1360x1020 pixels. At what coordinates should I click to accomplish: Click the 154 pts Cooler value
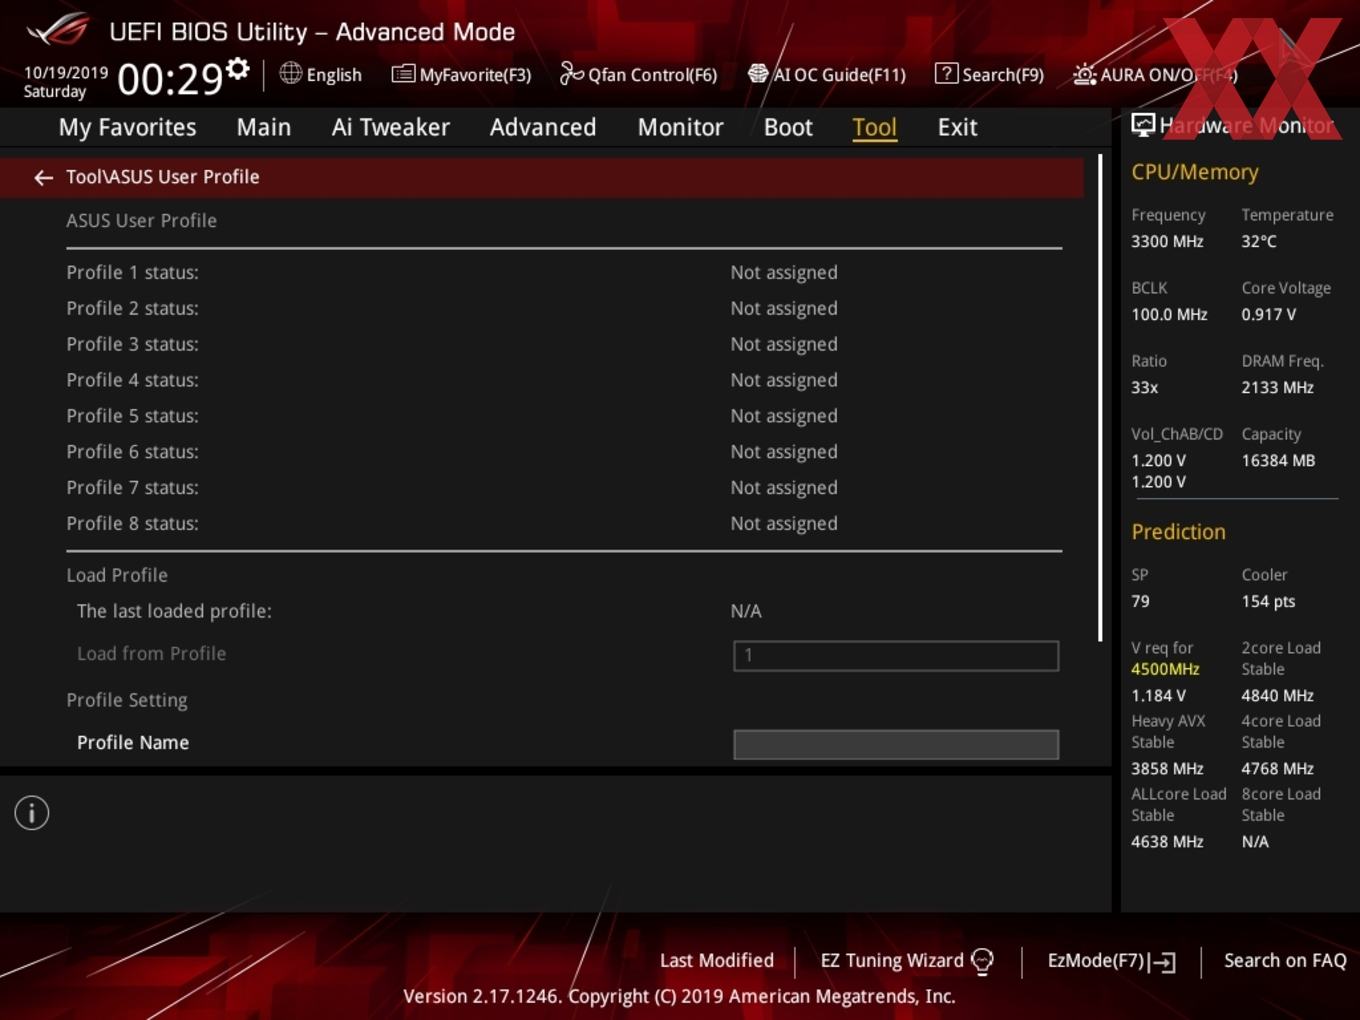tap(1268, 601)
